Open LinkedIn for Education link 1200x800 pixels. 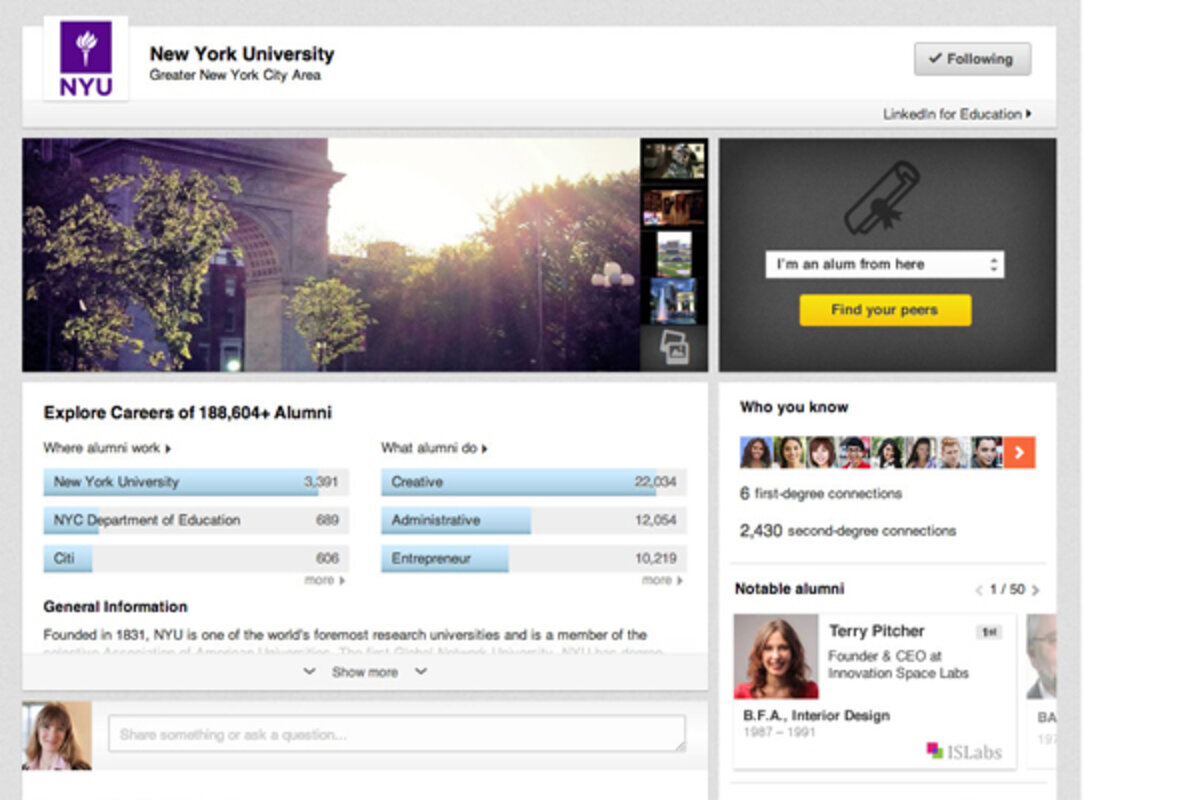tap(957, 114)
